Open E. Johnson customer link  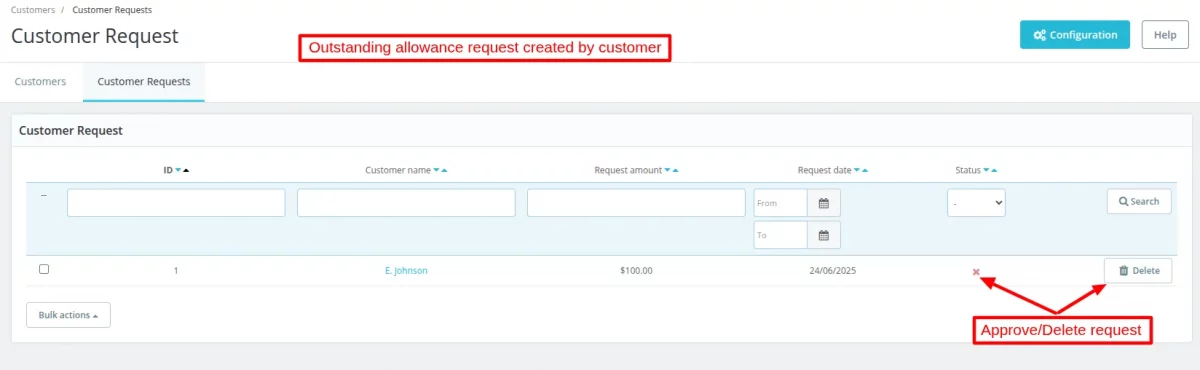point(406,270)
